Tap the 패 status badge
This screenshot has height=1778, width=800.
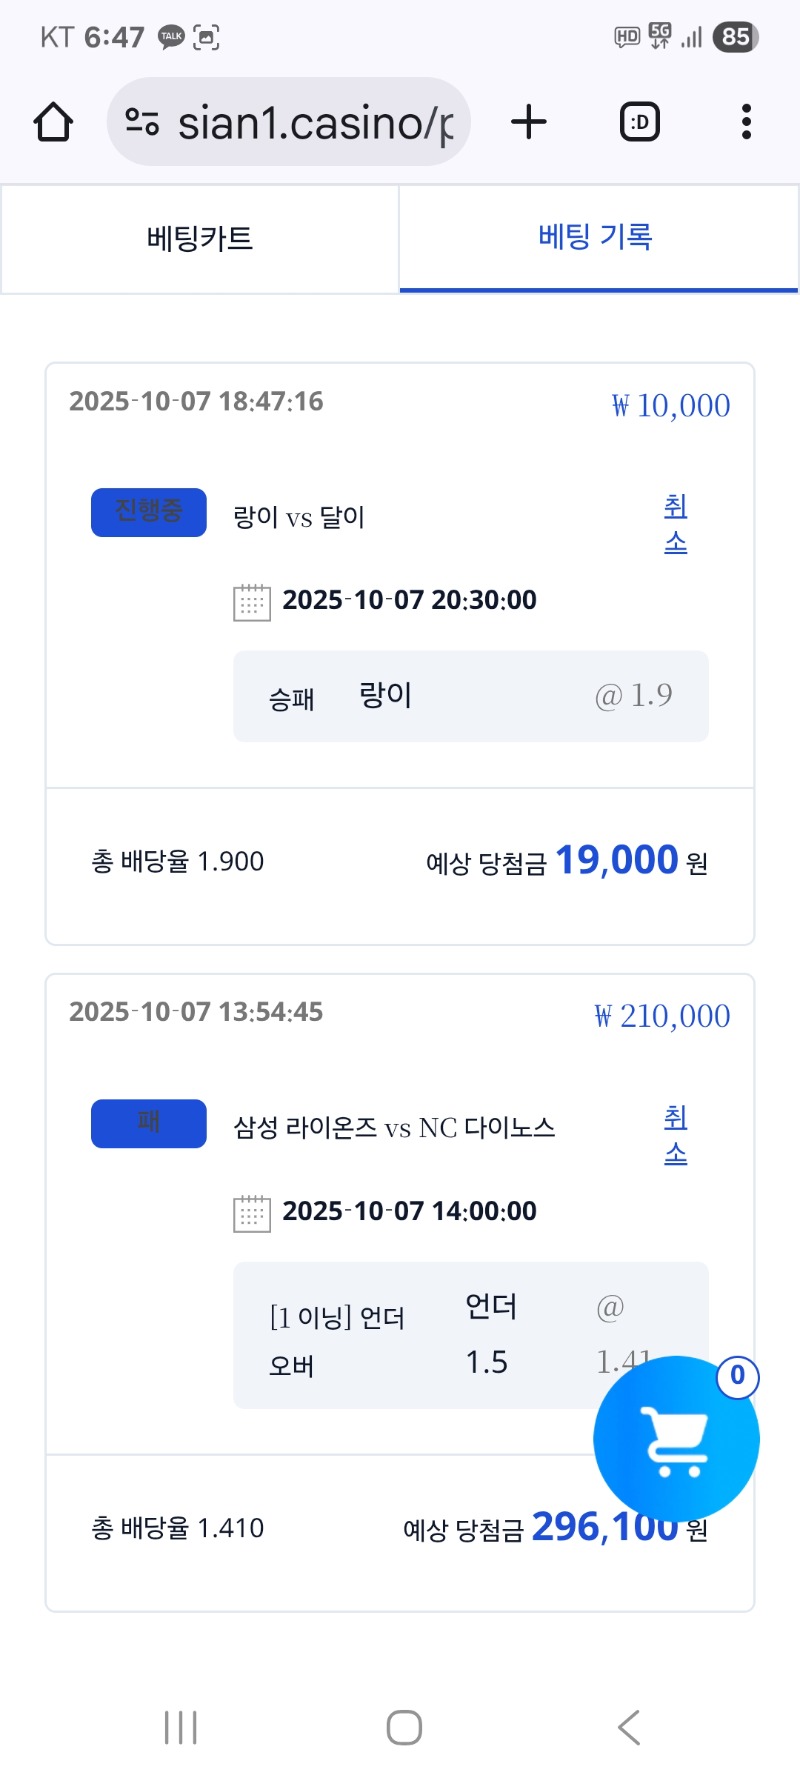point(149,1123)
